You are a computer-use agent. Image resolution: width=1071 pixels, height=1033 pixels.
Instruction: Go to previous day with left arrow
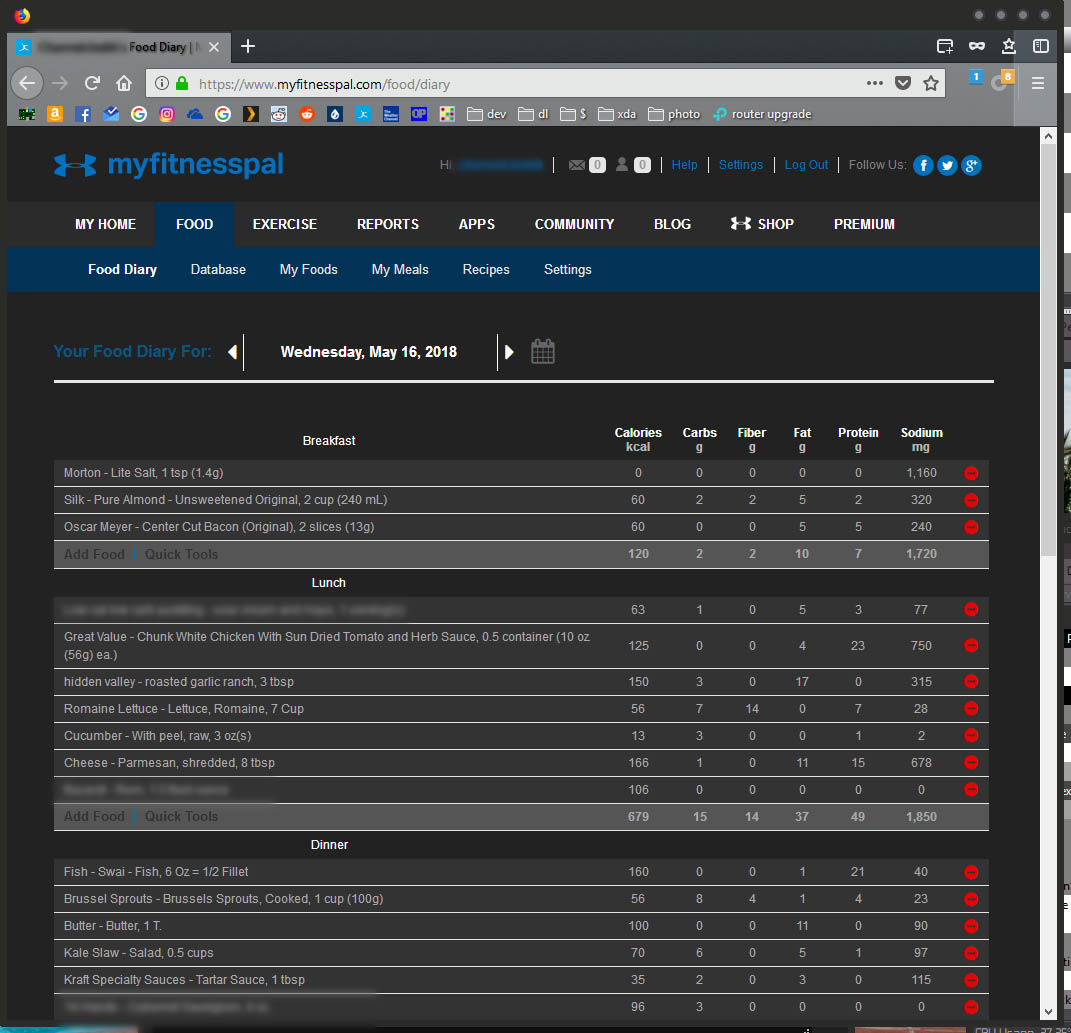tap(232, 352)
